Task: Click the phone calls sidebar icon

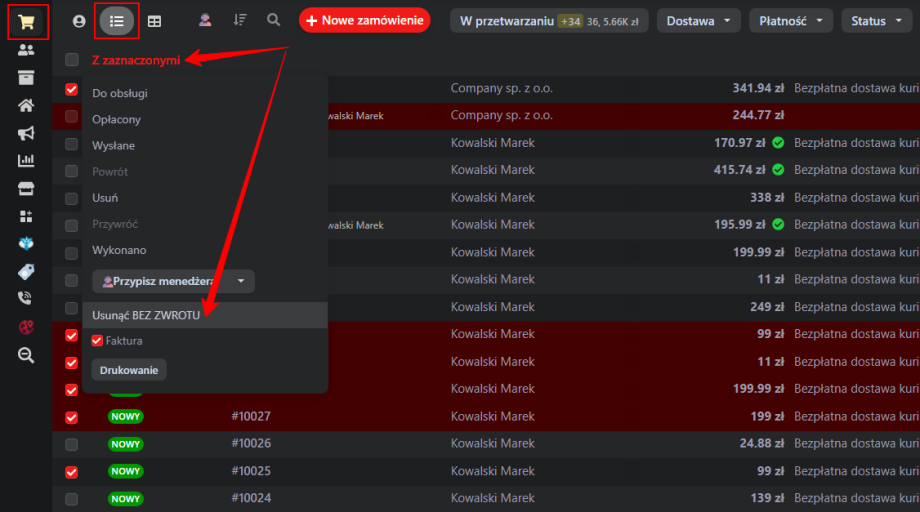Action: (26, 298)
